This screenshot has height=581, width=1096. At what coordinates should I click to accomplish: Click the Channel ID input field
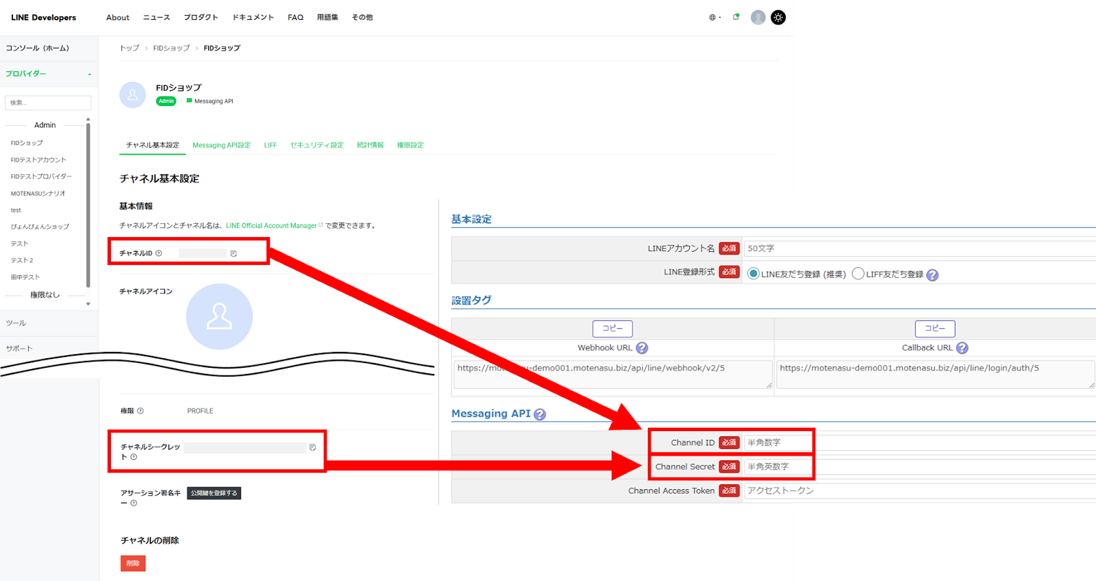778,441
